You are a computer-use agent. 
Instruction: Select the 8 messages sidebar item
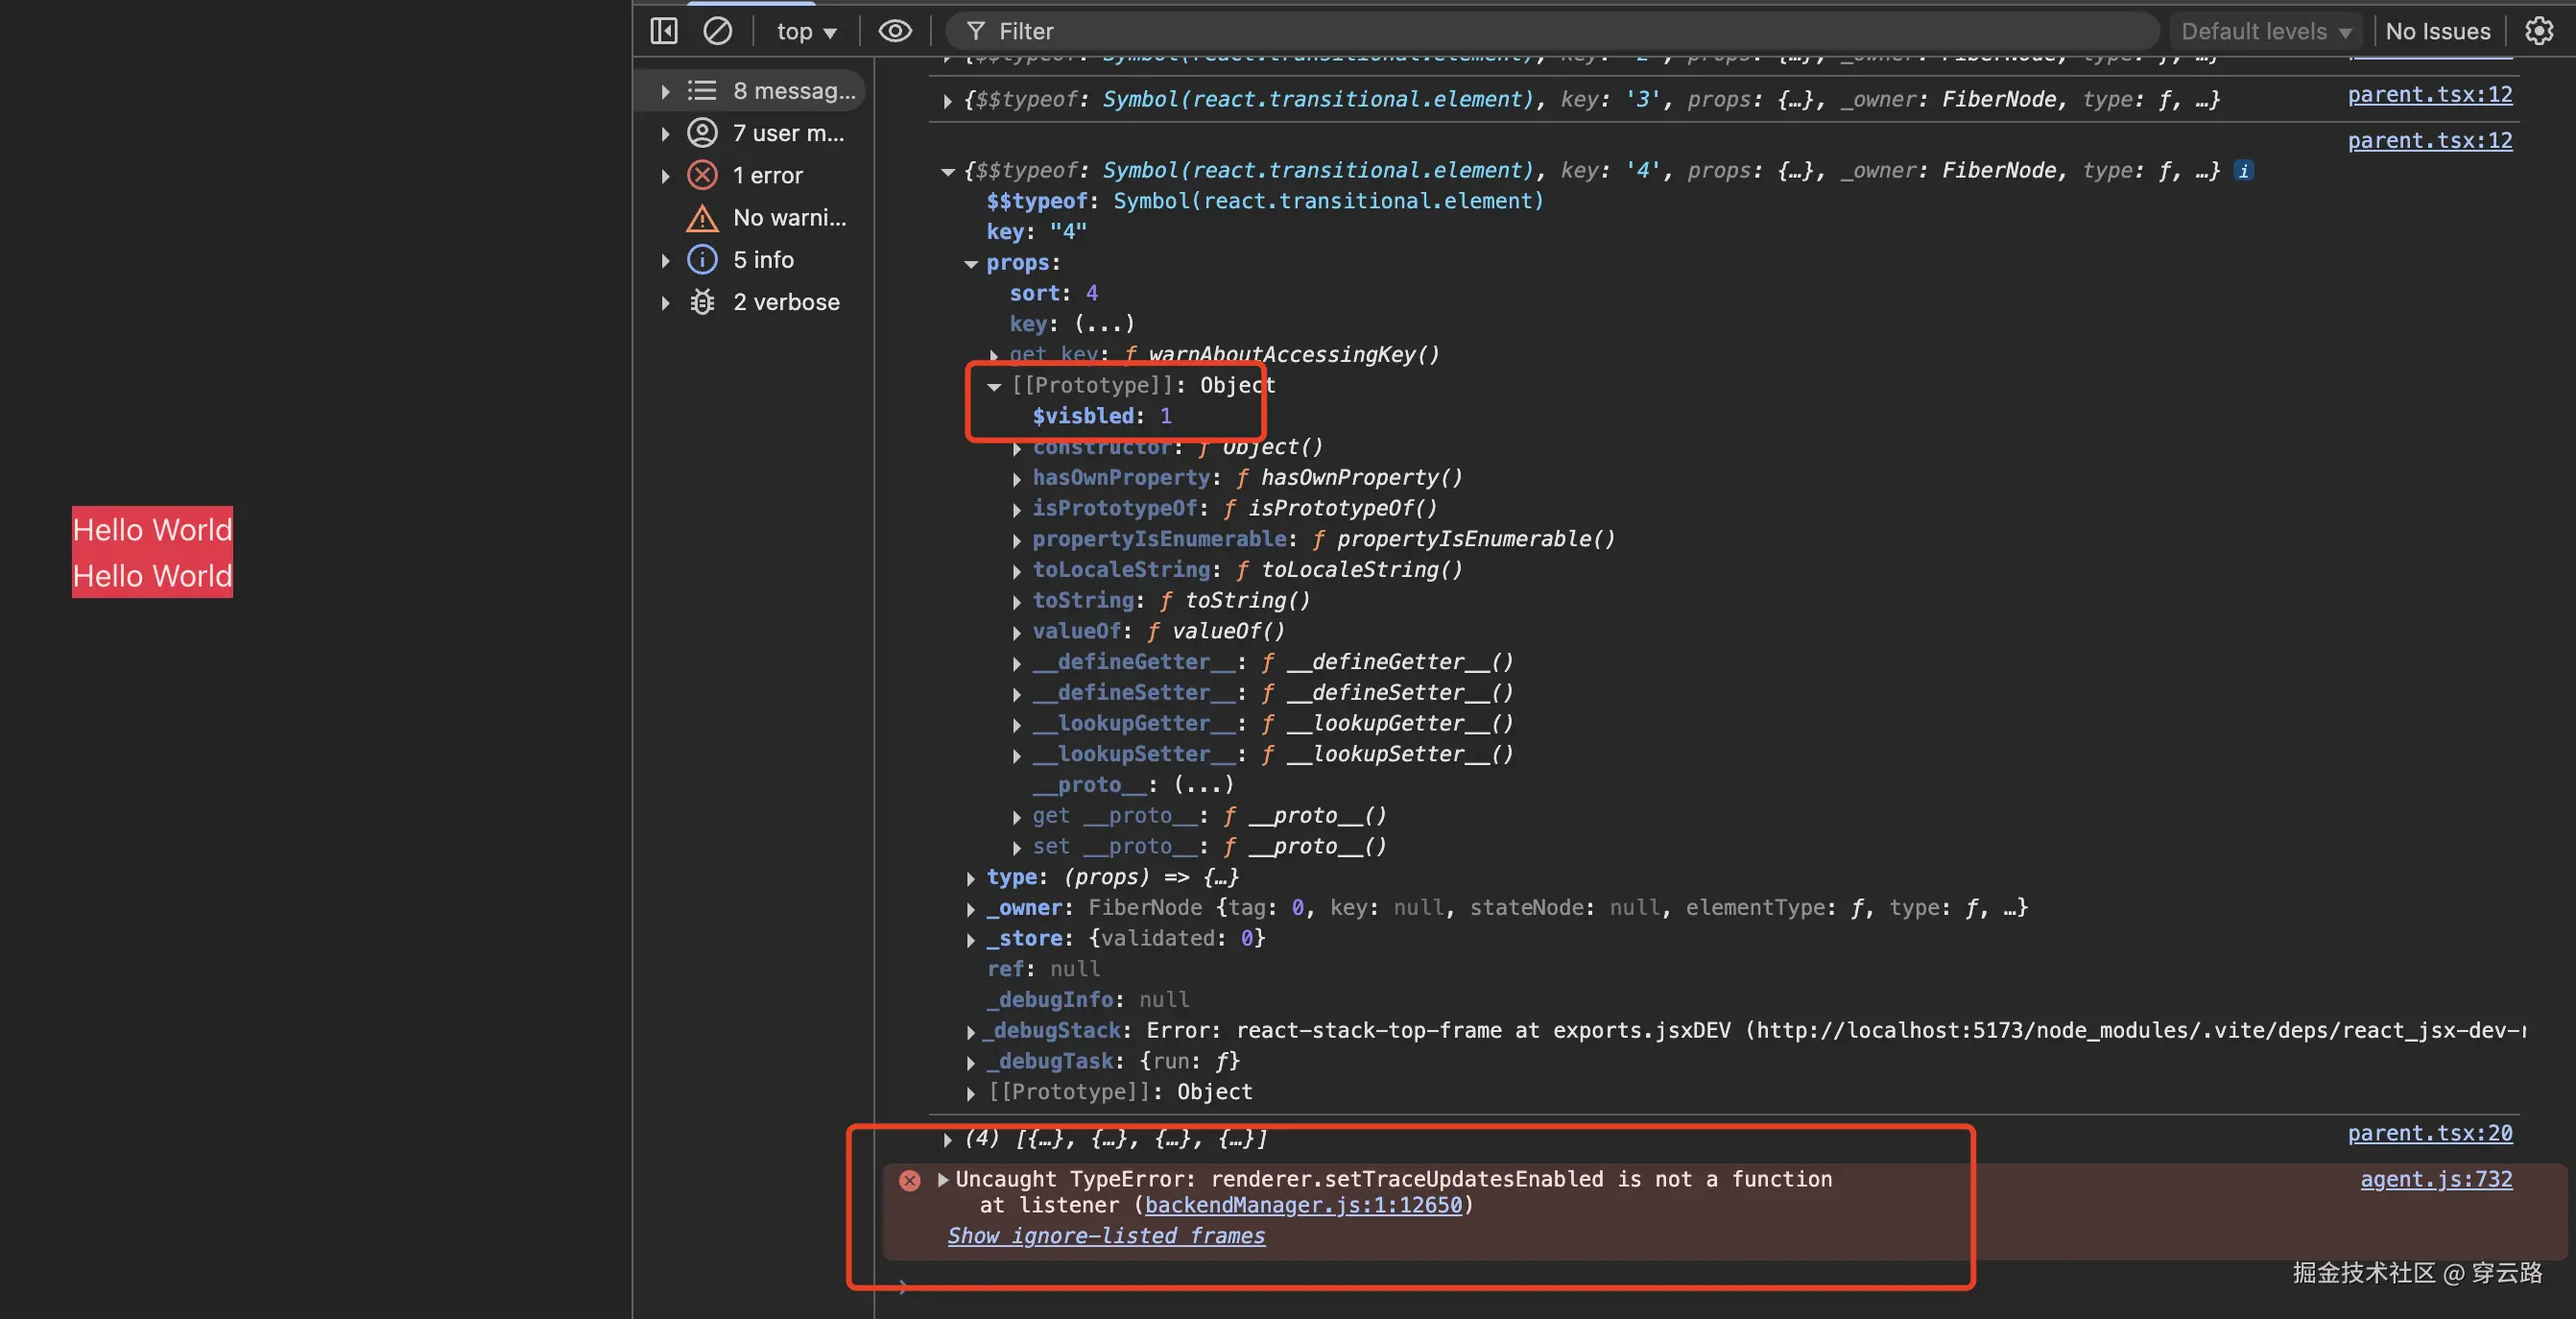(793, 91)
